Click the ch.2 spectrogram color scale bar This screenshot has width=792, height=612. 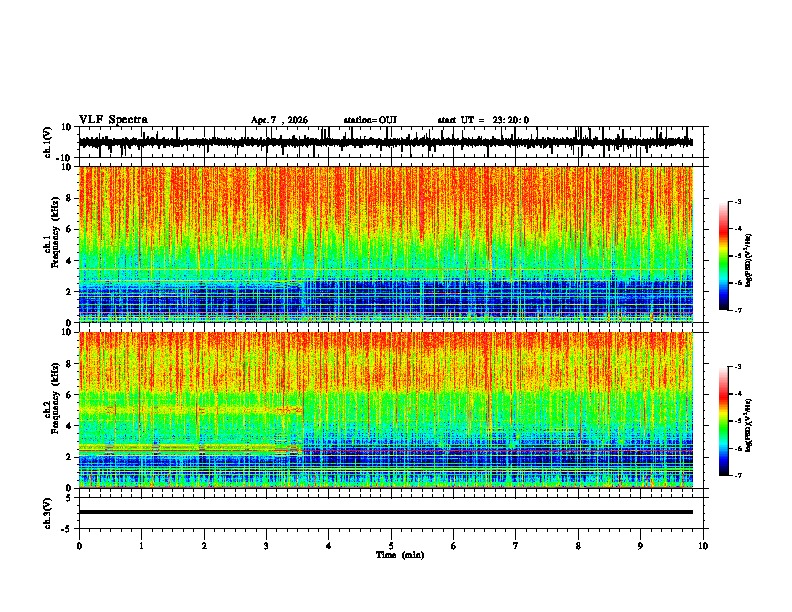[x=724, y=421]
